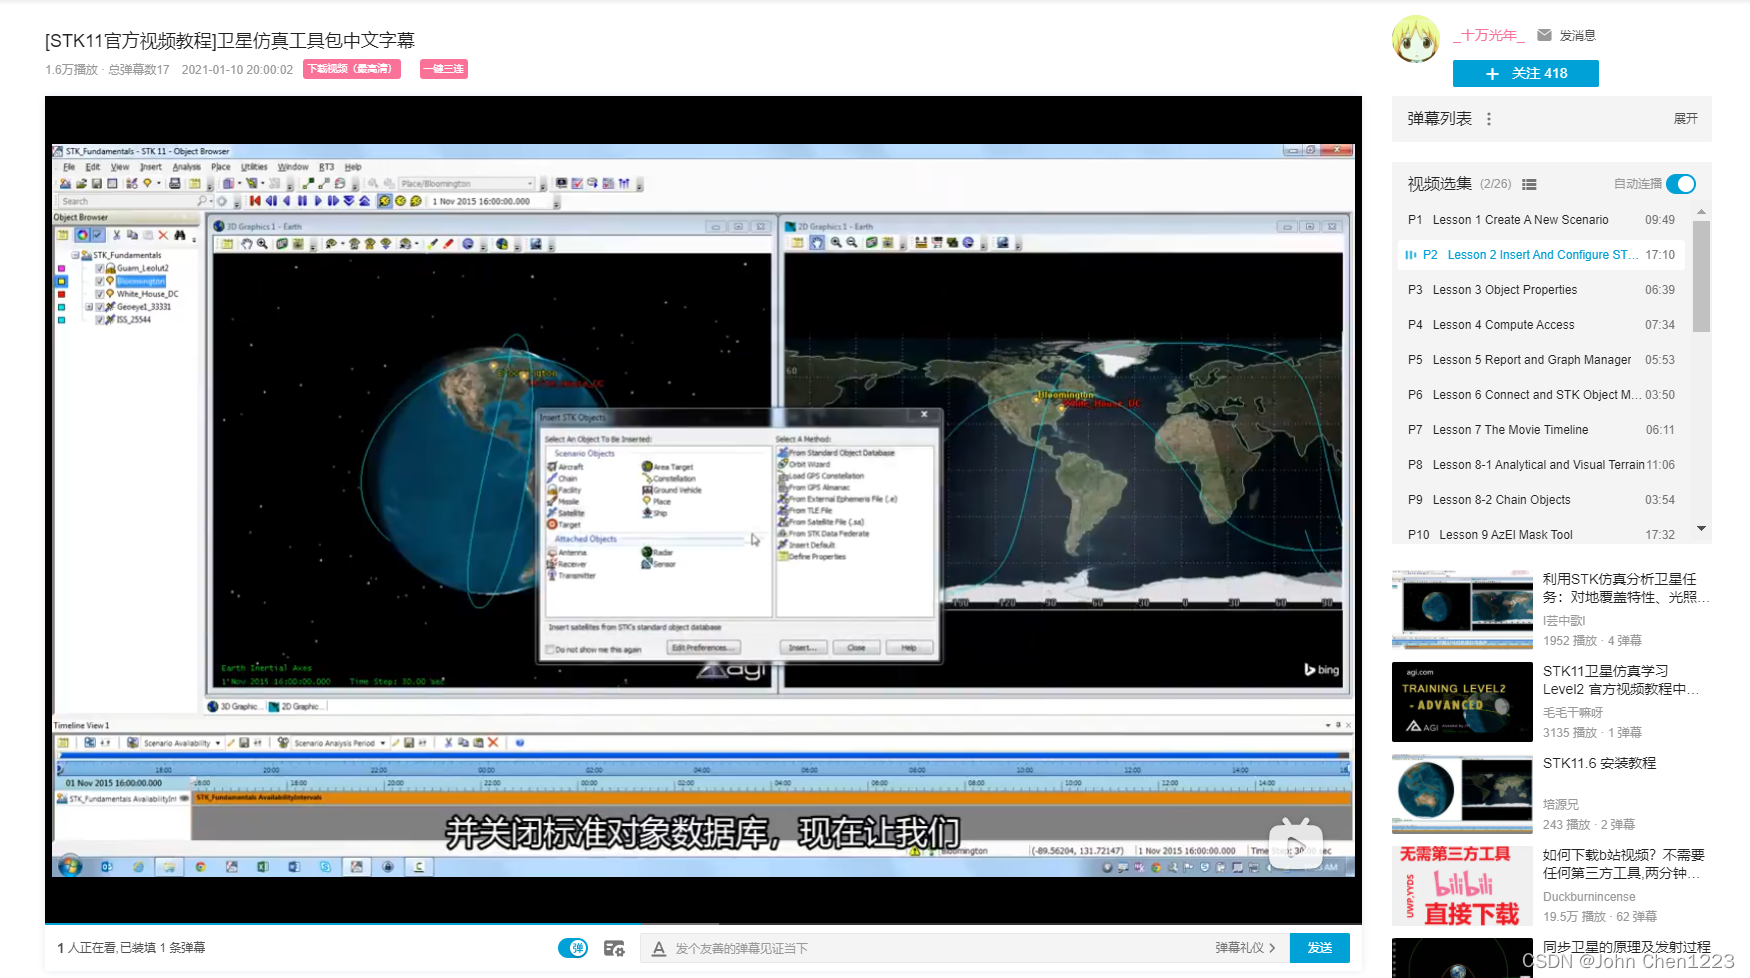Open 如何下载b站视频 recommended video thumbnail
This screenshot has height=978, width=1750.
1462,886
